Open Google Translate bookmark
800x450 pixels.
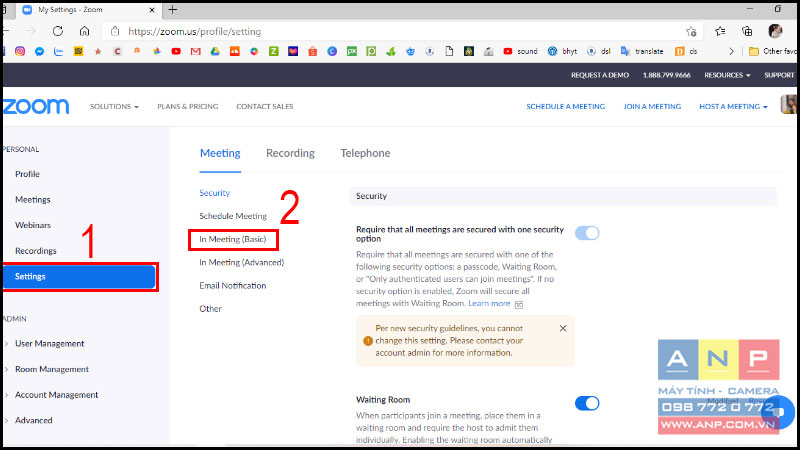pos(642,52)
